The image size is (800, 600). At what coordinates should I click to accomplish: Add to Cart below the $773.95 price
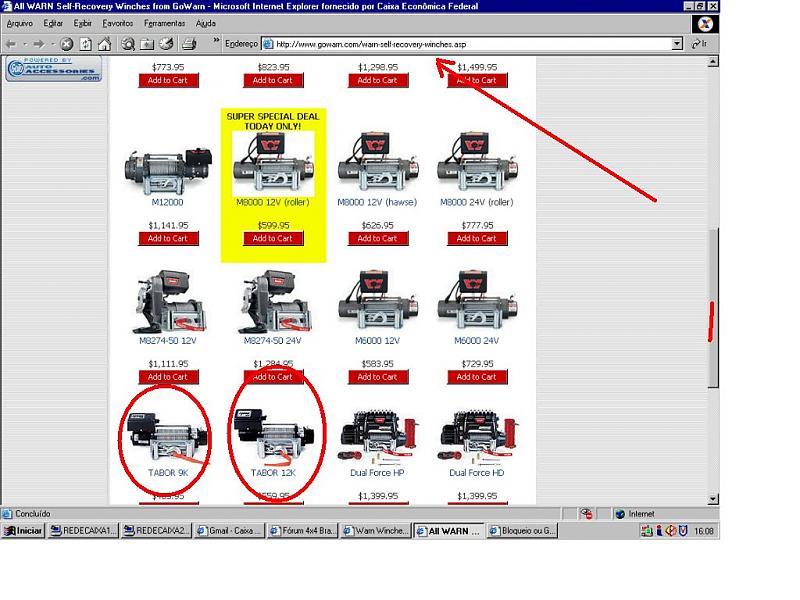pos(168,81)
